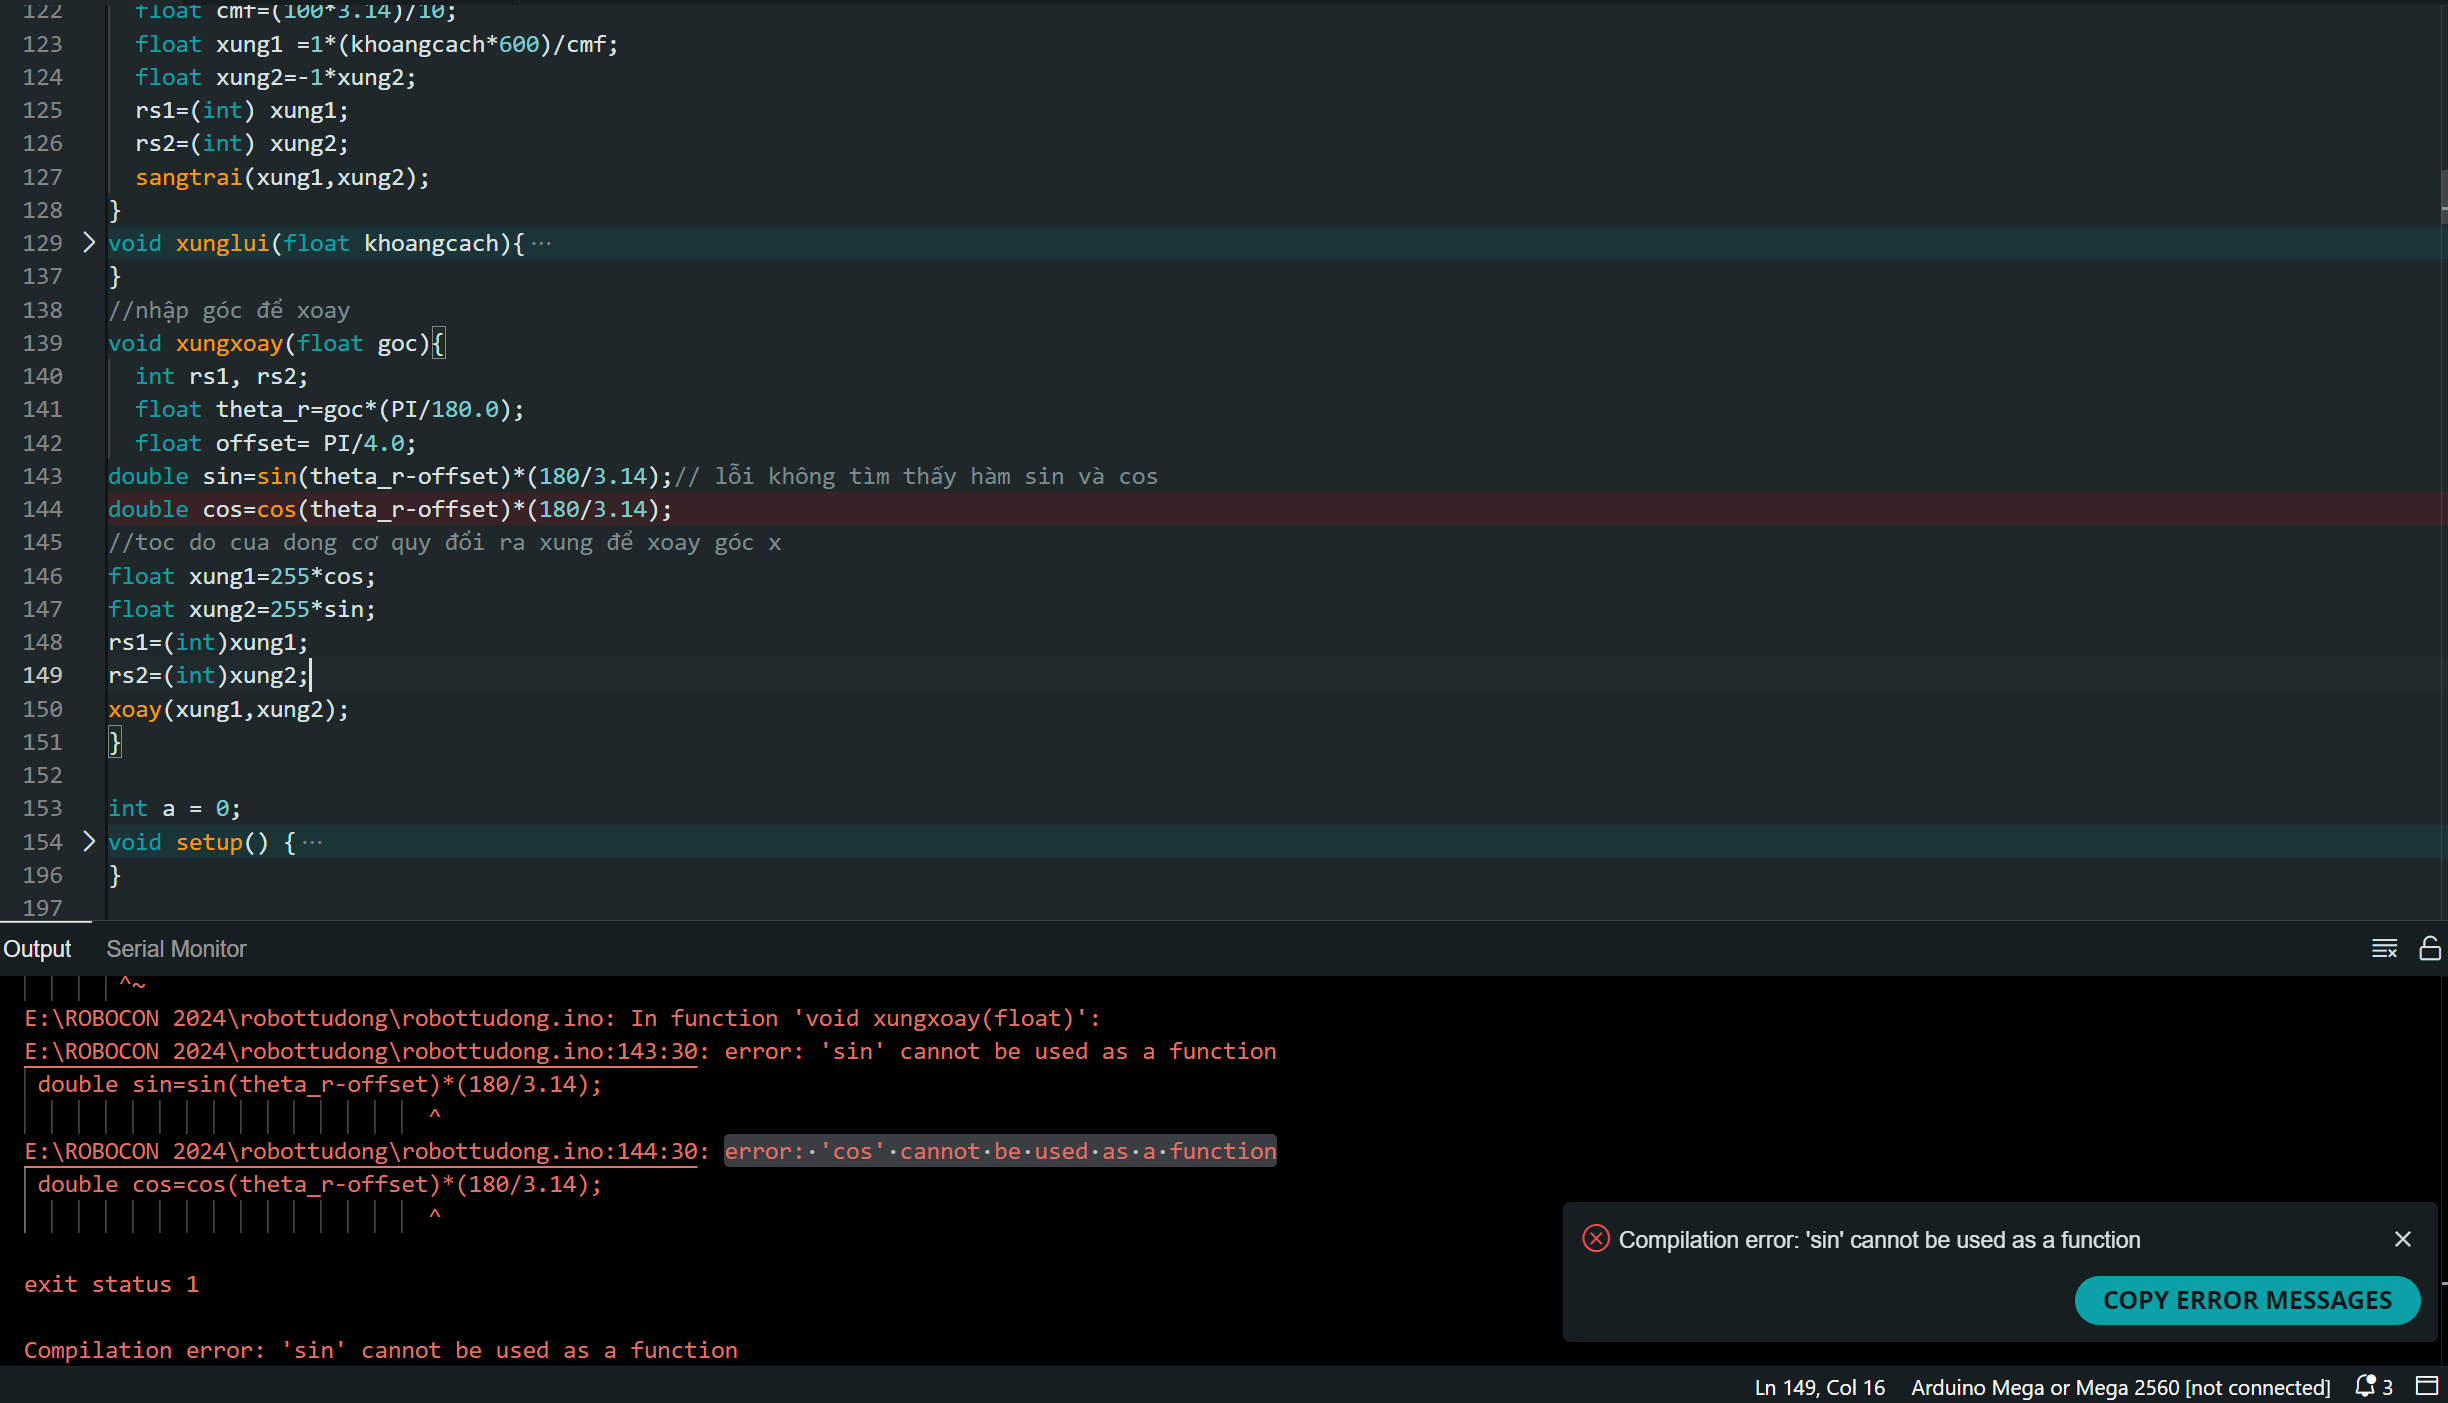The height and width of the screenshot is (1403, 2448).
Task: Open error link for line 143:30
Action: pyautogui.click(x=360, y=1051)
